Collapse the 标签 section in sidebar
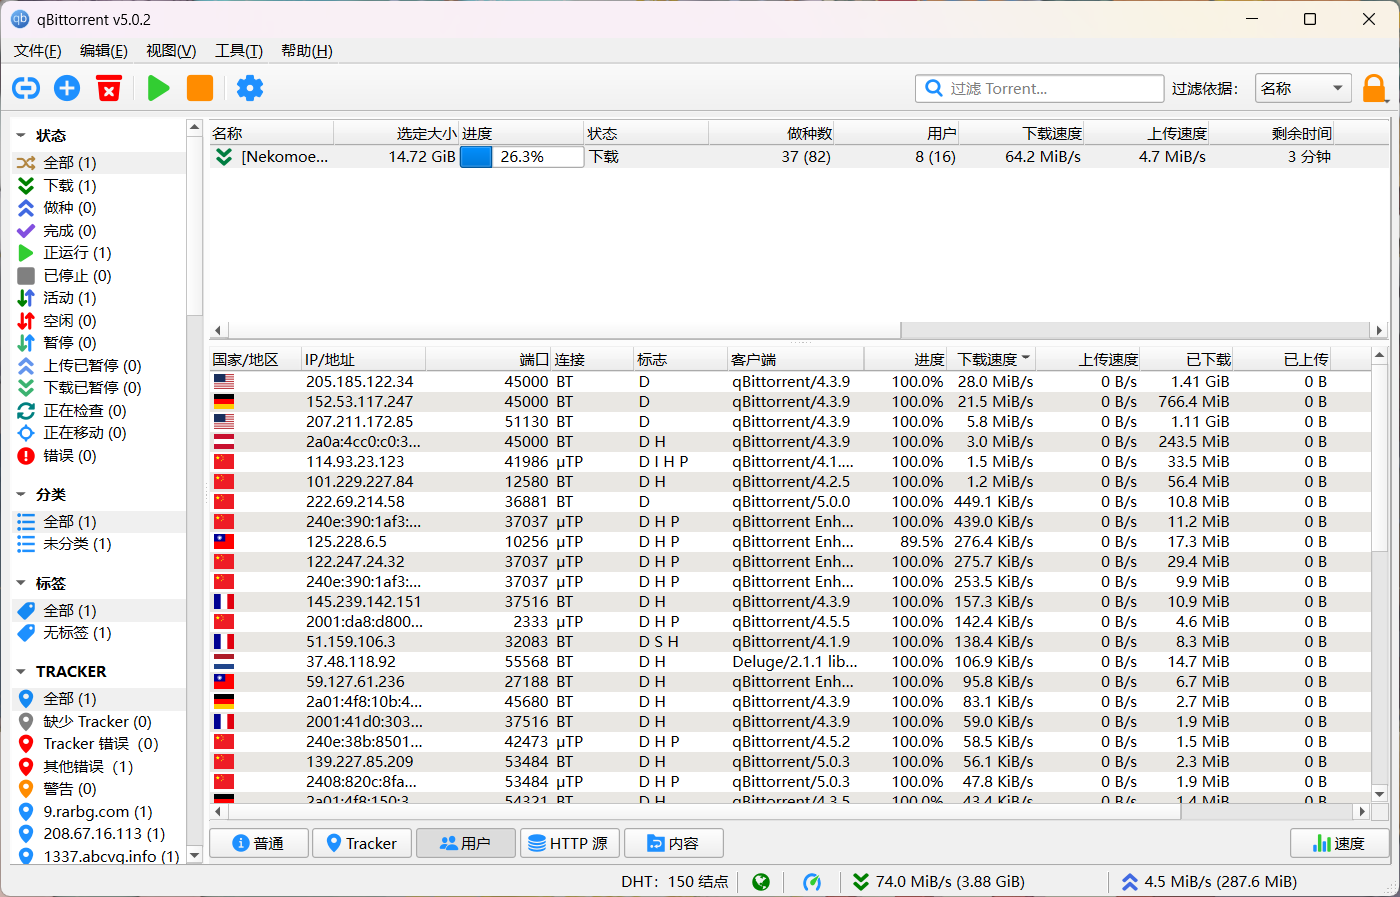 [x=21, y=583]
